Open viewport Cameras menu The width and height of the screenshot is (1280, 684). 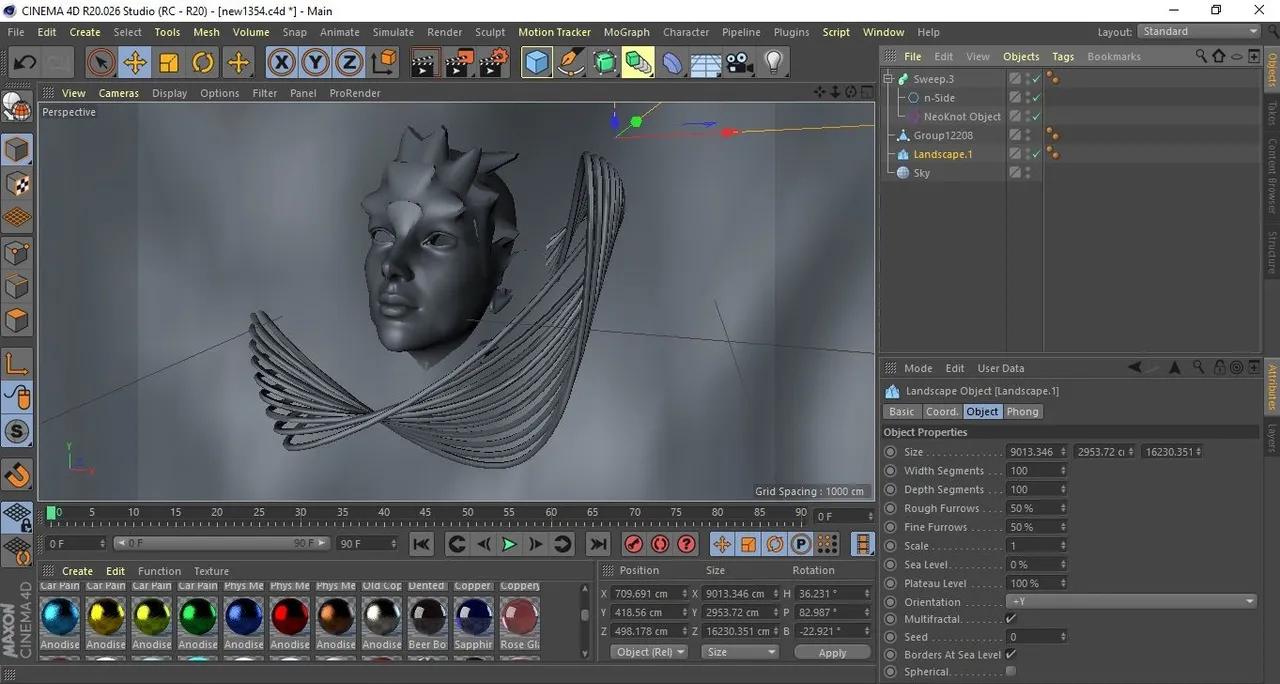point(118,93)
